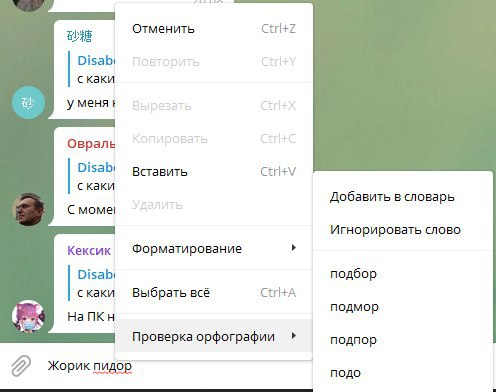
Task: Open avatar next to Овраль message
Action: (28, 209)
